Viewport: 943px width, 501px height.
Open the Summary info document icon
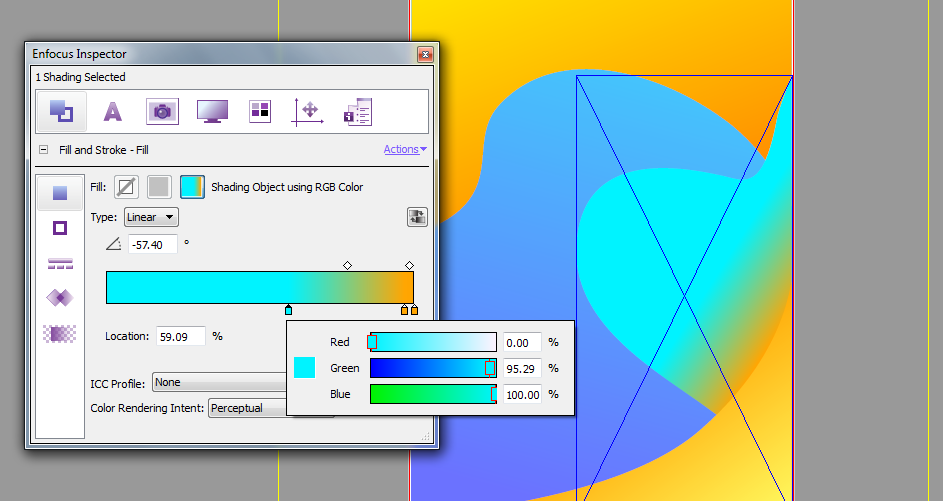[x=358, y=112]
